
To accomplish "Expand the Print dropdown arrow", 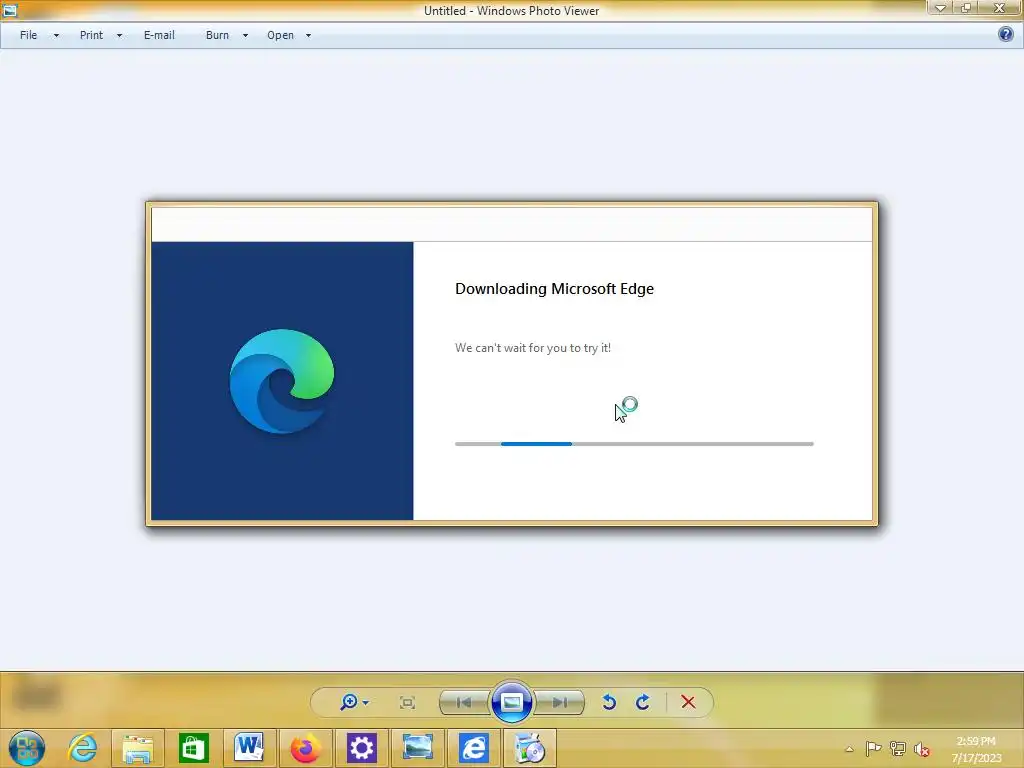I will [119, 36].
